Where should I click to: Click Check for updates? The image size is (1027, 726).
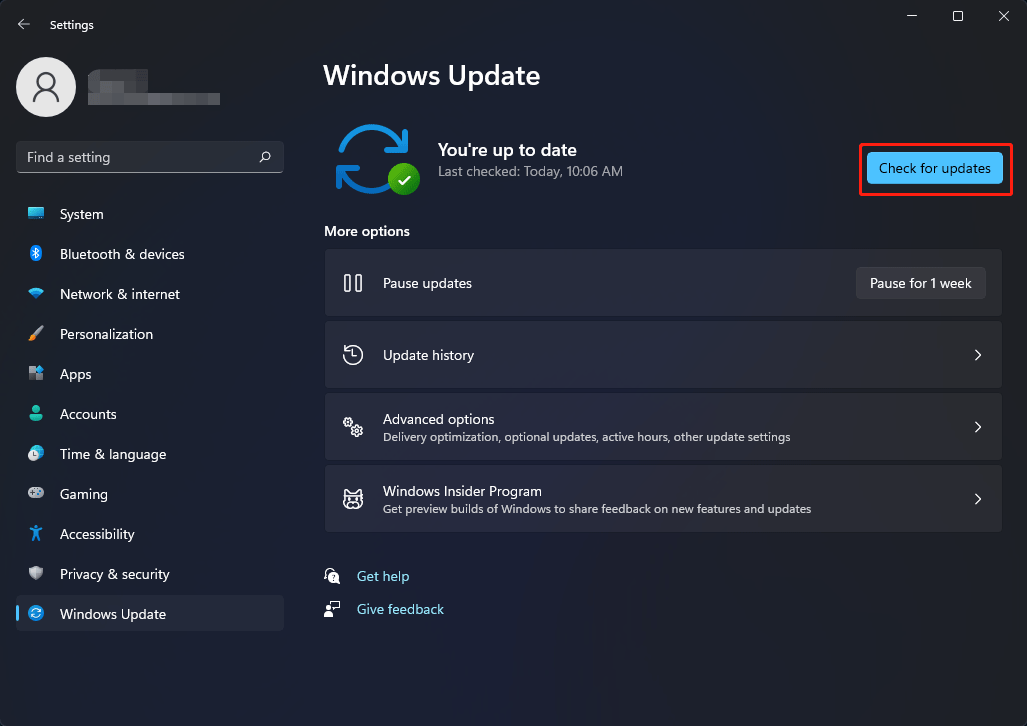[x=933, y=168]
